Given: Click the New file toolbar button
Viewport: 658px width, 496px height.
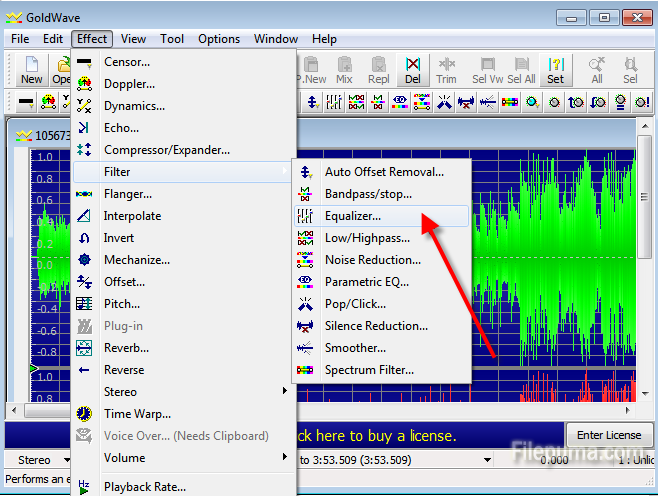Looking at the screenshot, I should (32, 70).
